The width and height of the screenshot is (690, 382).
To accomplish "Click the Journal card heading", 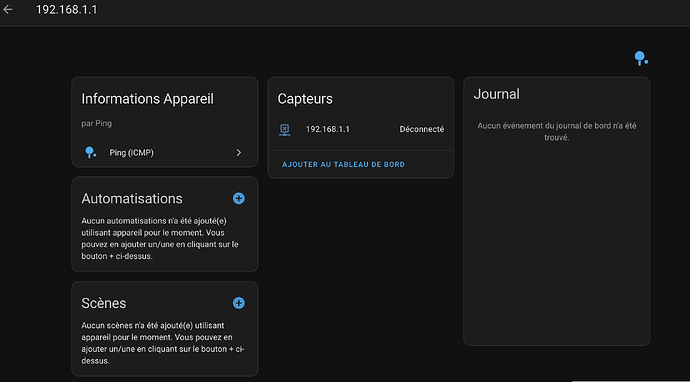I will pyautogui.click(x=496, y=94).
